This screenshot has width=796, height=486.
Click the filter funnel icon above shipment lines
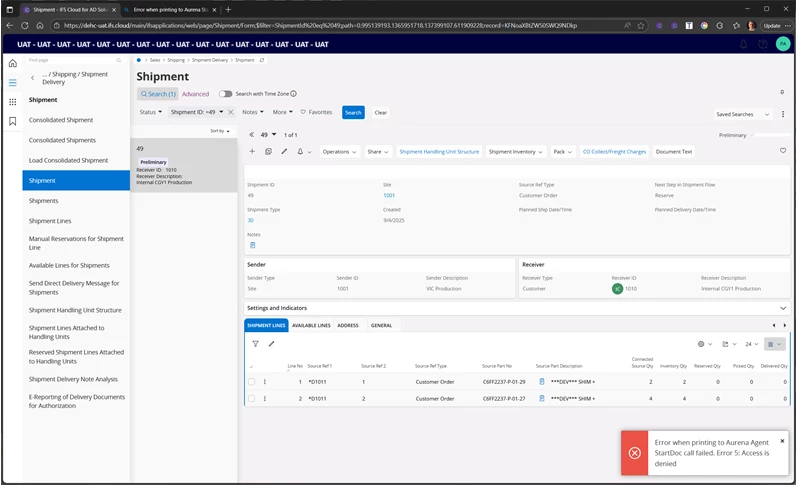click(255, 344)
